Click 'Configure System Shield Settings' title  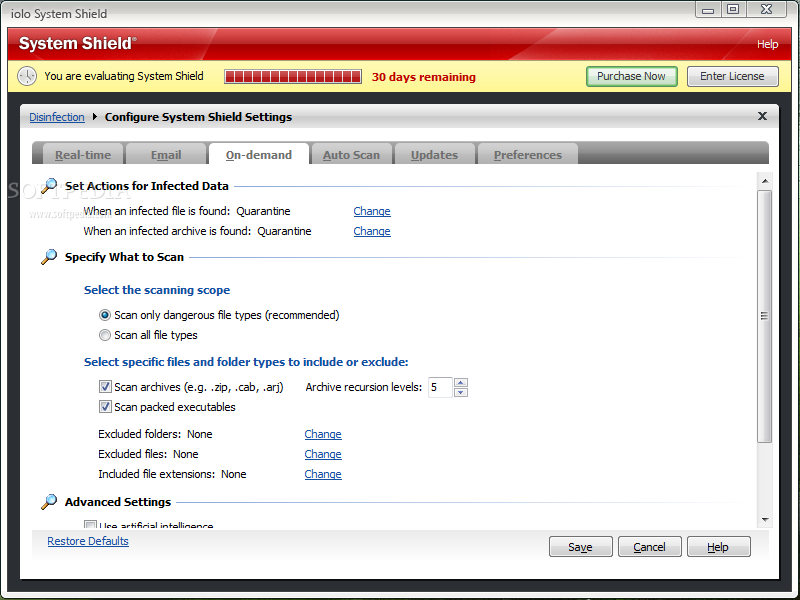pos(198,117)
